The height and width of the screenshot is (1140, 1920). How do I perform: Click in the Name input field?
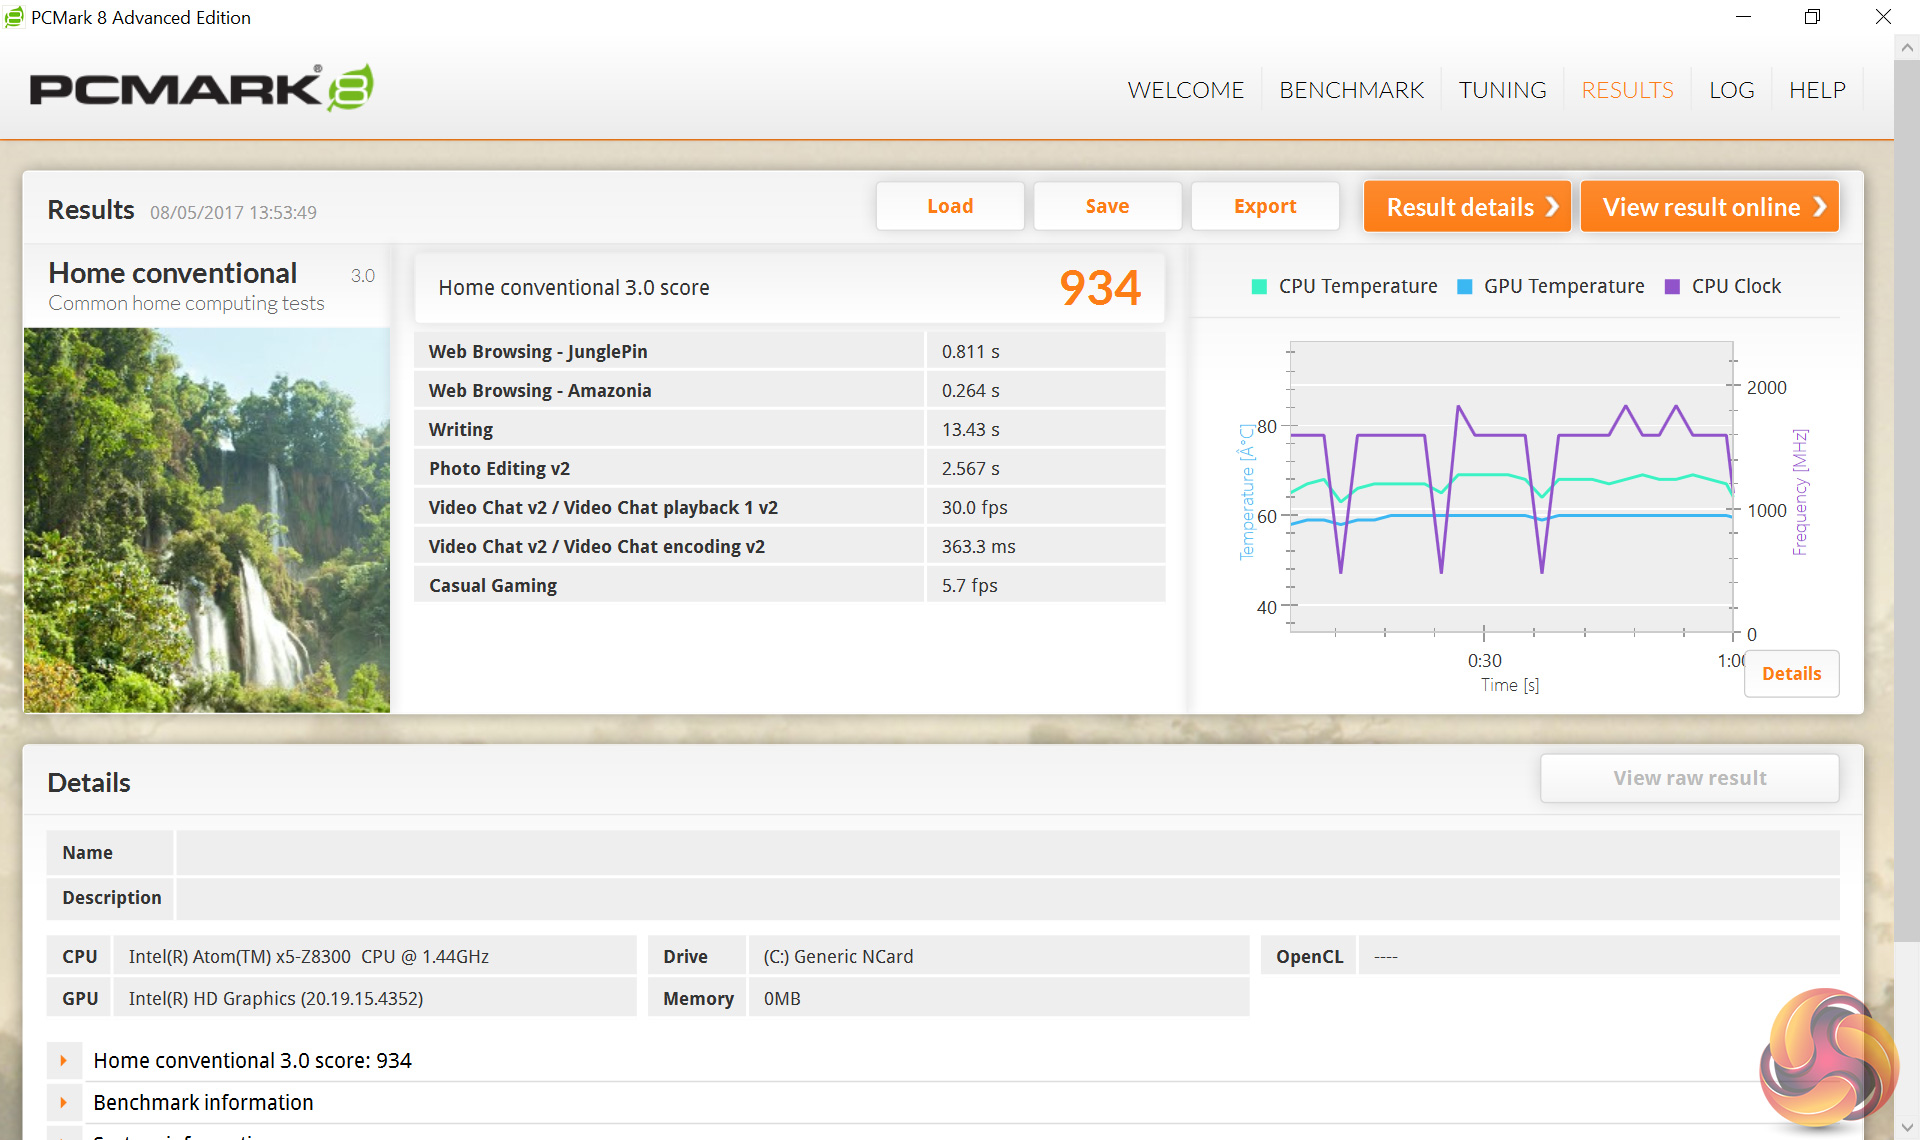click(1006, 853)
